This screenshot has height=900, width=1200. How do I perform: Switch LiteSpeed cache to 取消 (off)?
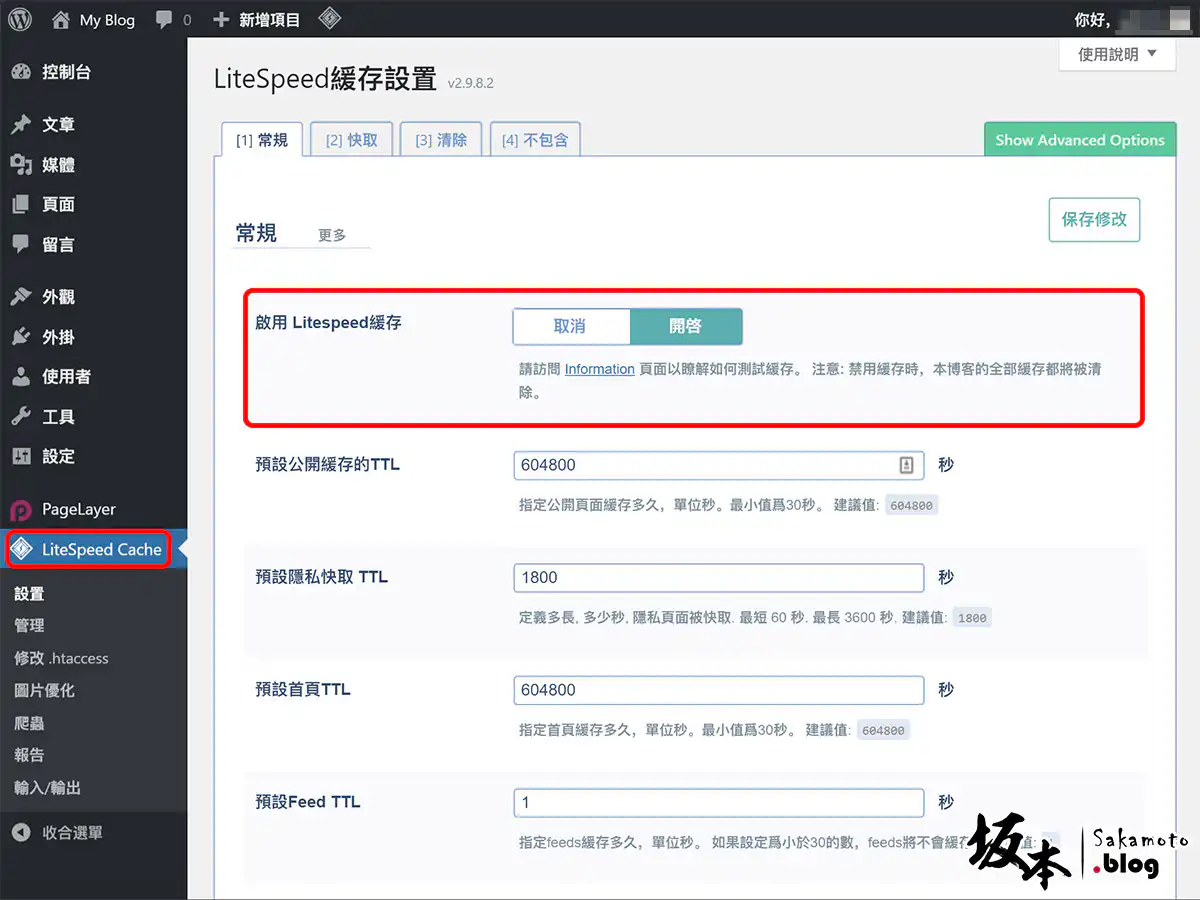(x=570, y=326)
